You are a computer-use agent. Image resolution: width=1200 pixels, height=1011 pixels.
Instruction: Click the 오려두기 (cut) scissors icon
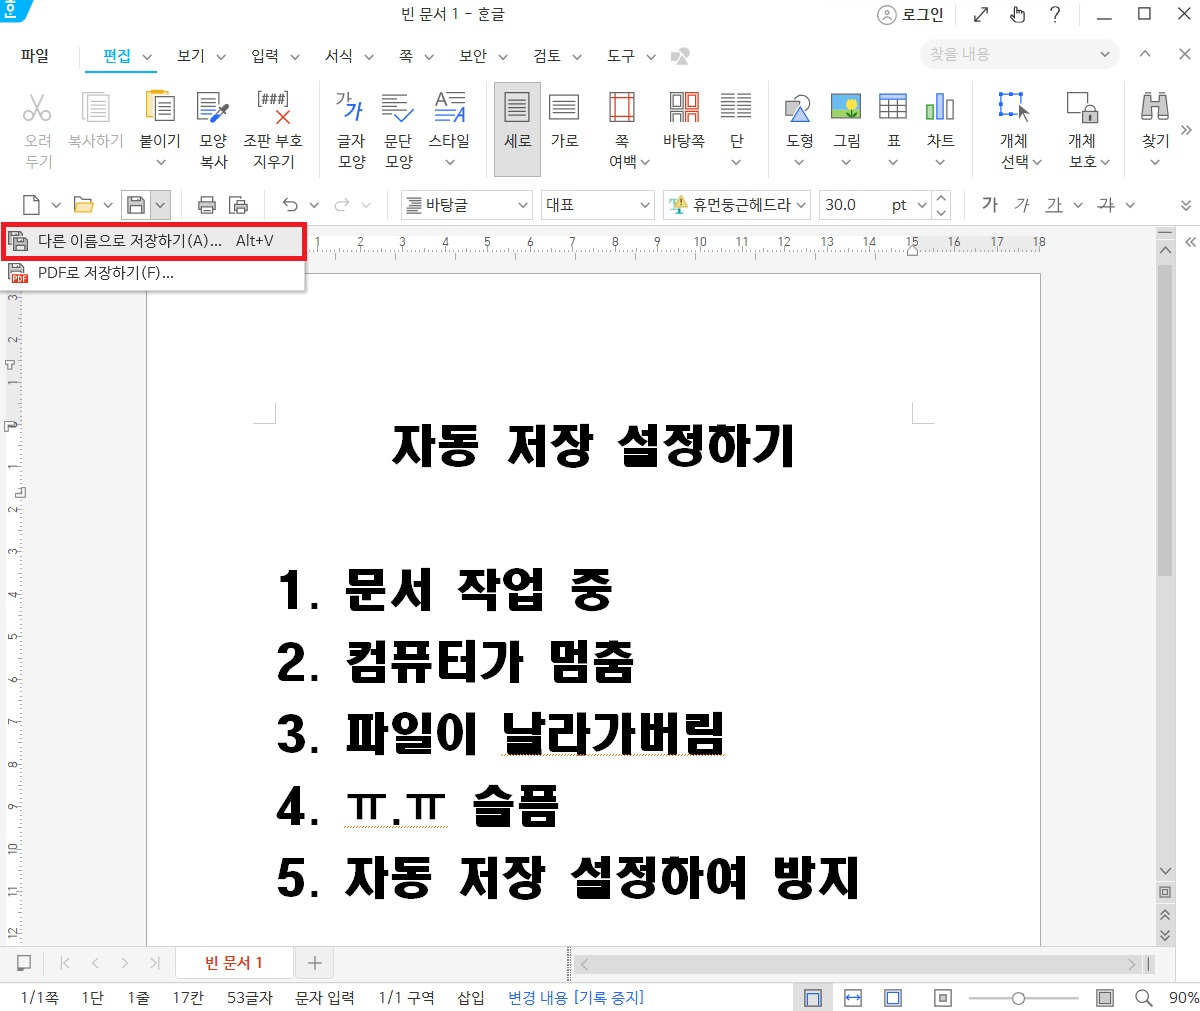pos(37,107)
